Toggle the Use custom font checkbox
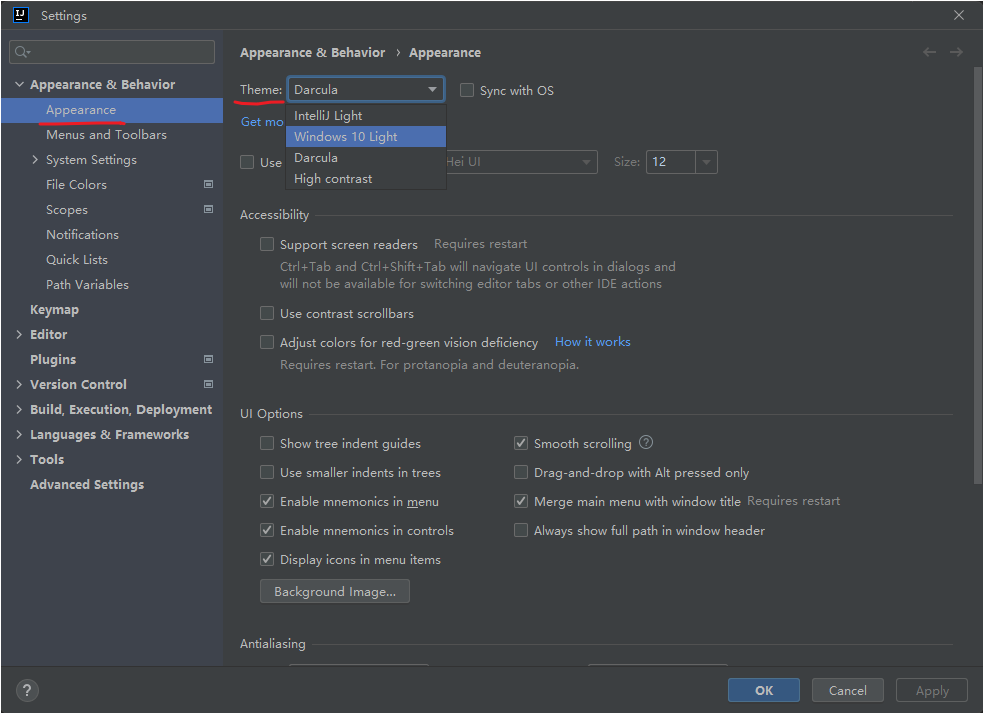The width and height of the screenshot is (983, 713). point(247,162)
